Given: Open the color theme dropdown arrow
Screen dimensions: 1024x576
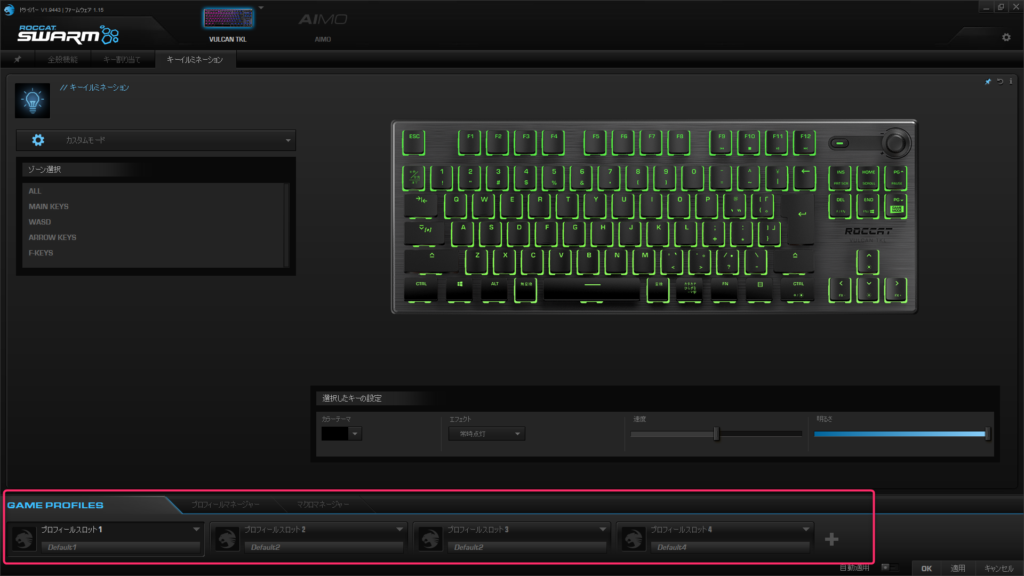Looking at the screenshot, I should pos(355,434).
